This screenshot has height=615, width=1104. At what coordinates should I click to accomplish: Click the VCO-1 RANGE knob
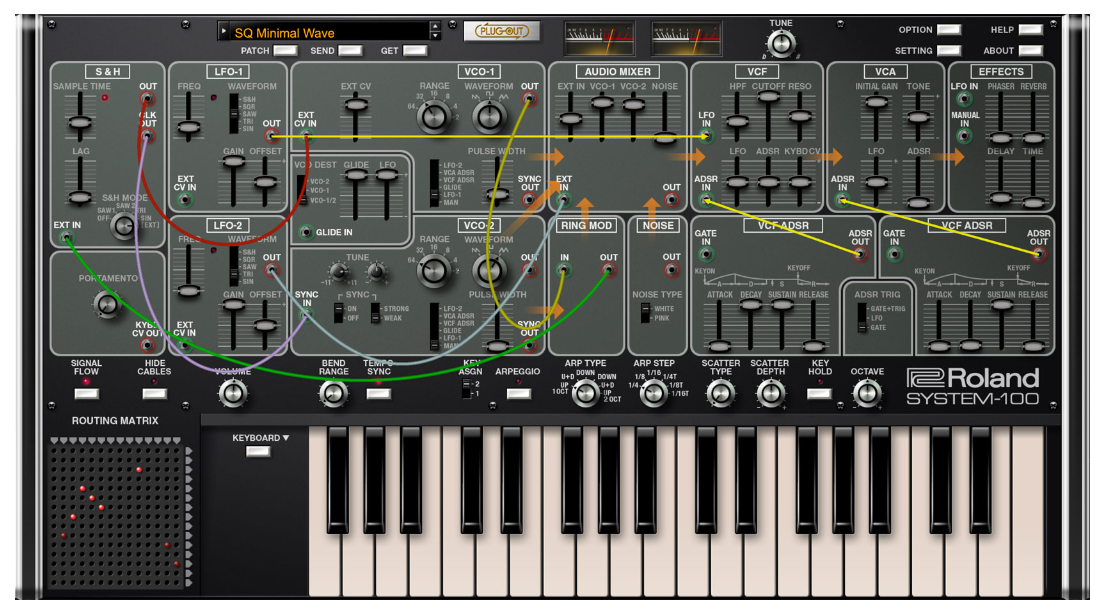pyautogui.click(x=434, y=117)
